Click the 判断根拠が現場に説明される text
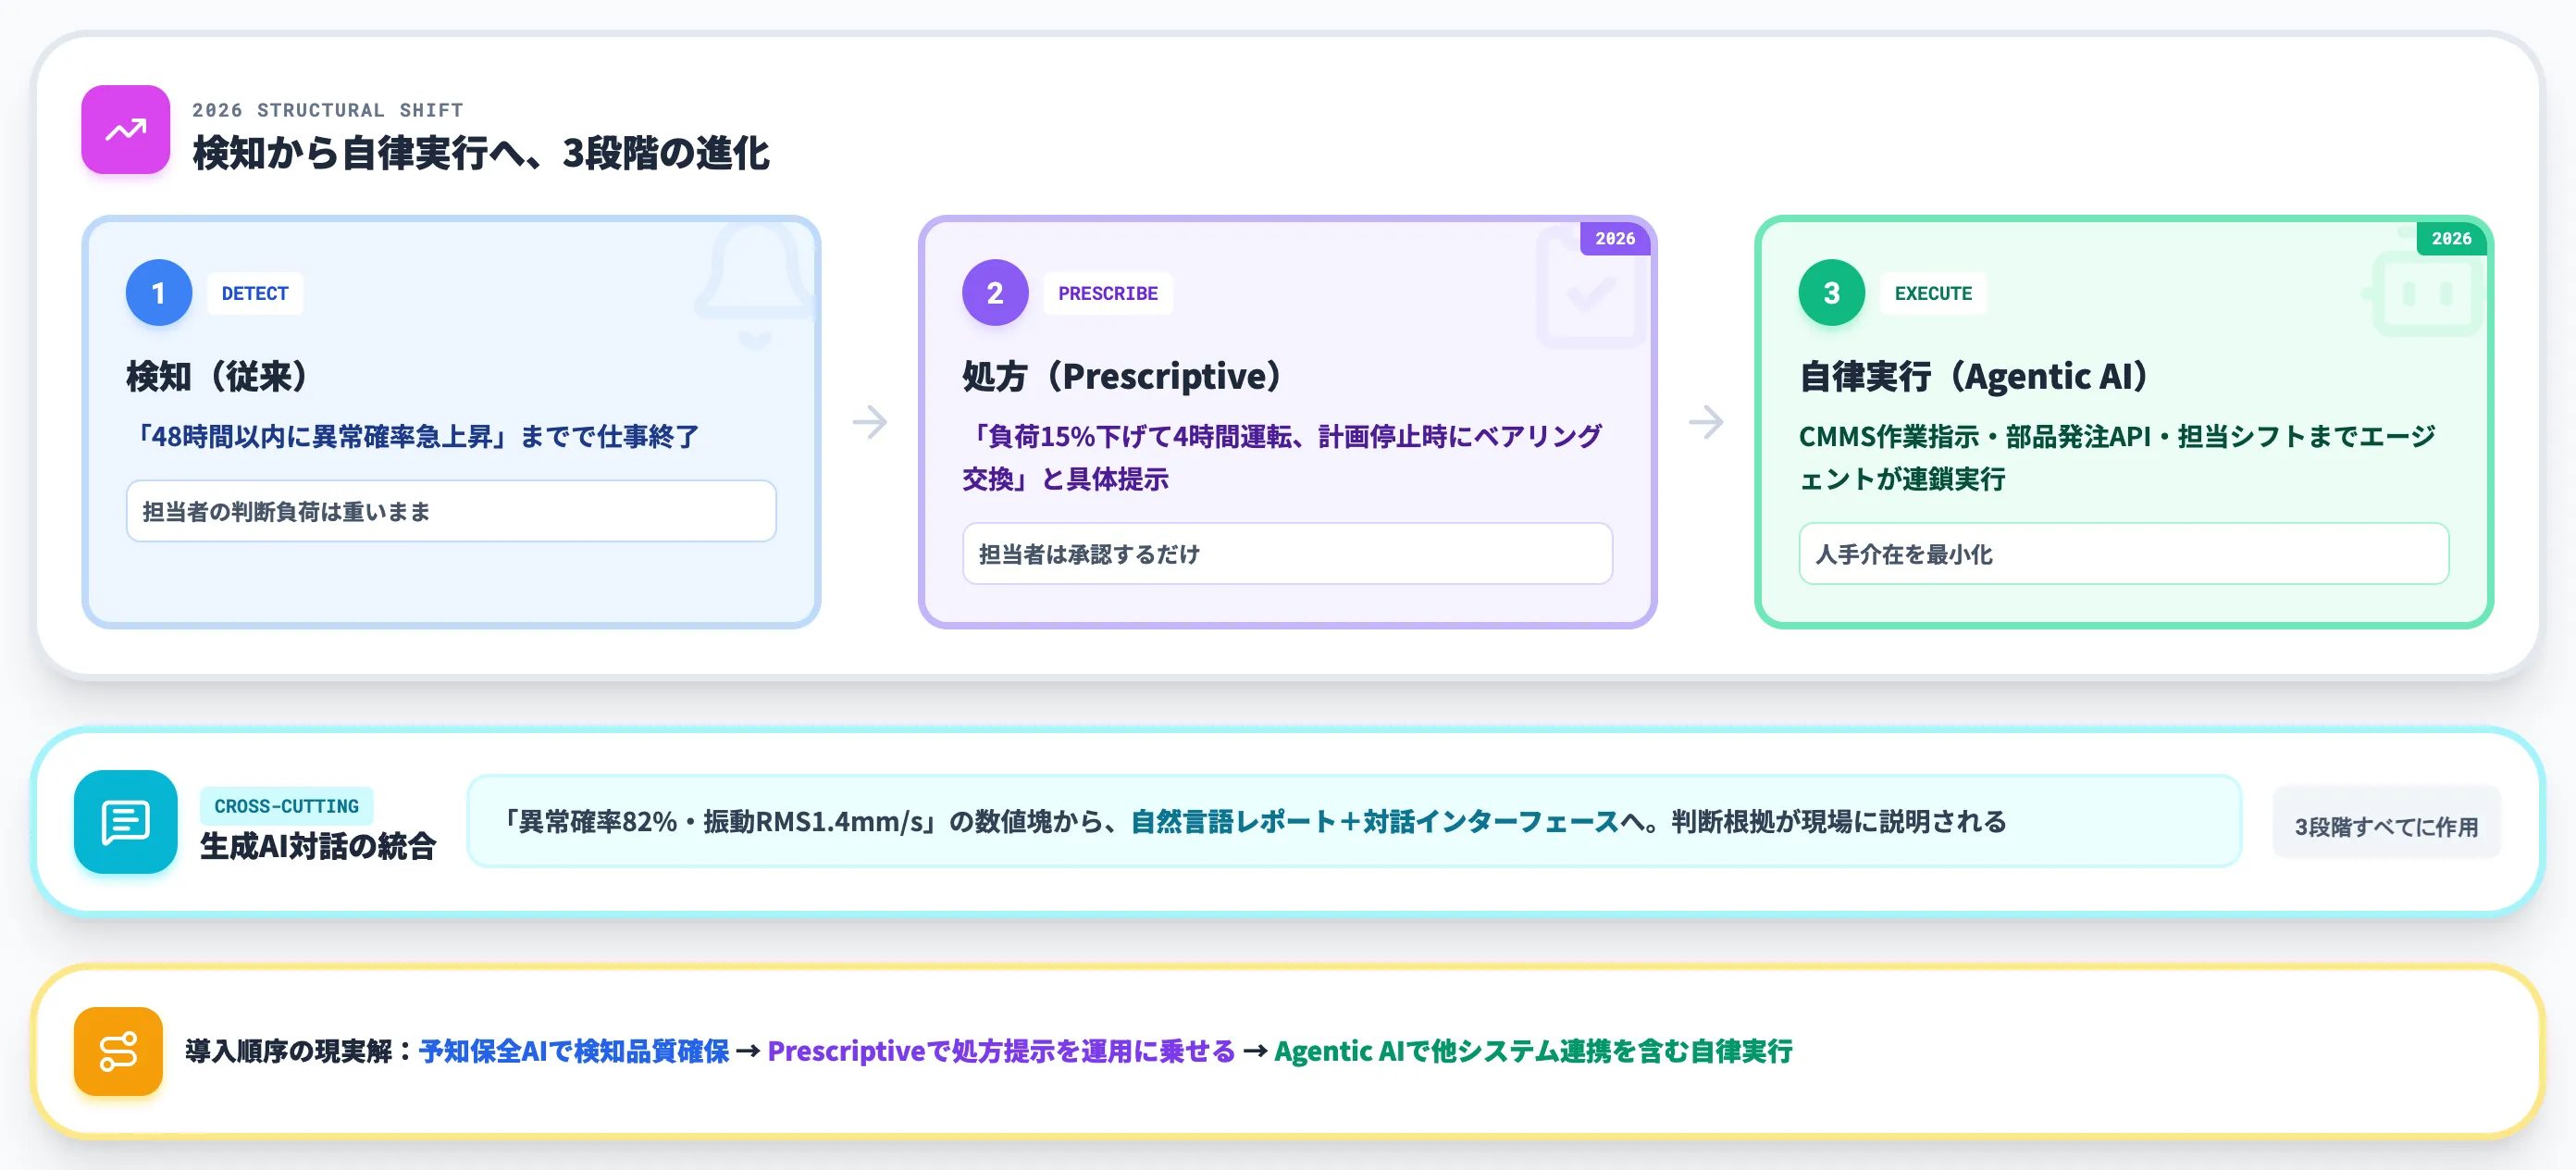 1838,821
